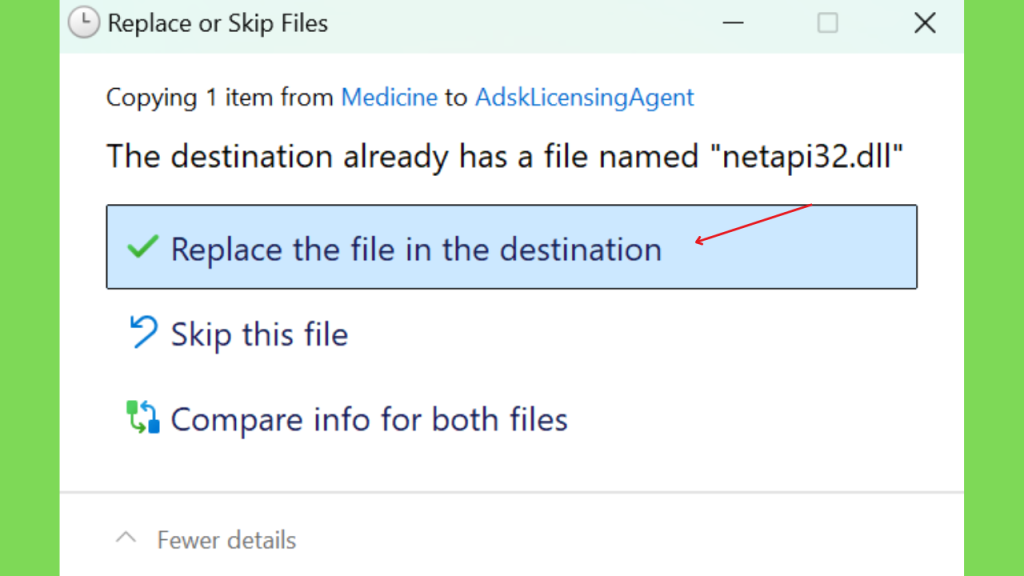Click the Replace or Skip Files title text
Viewport: 1024px width, 576px height.
pyautogui.click(x=217, y=23)
